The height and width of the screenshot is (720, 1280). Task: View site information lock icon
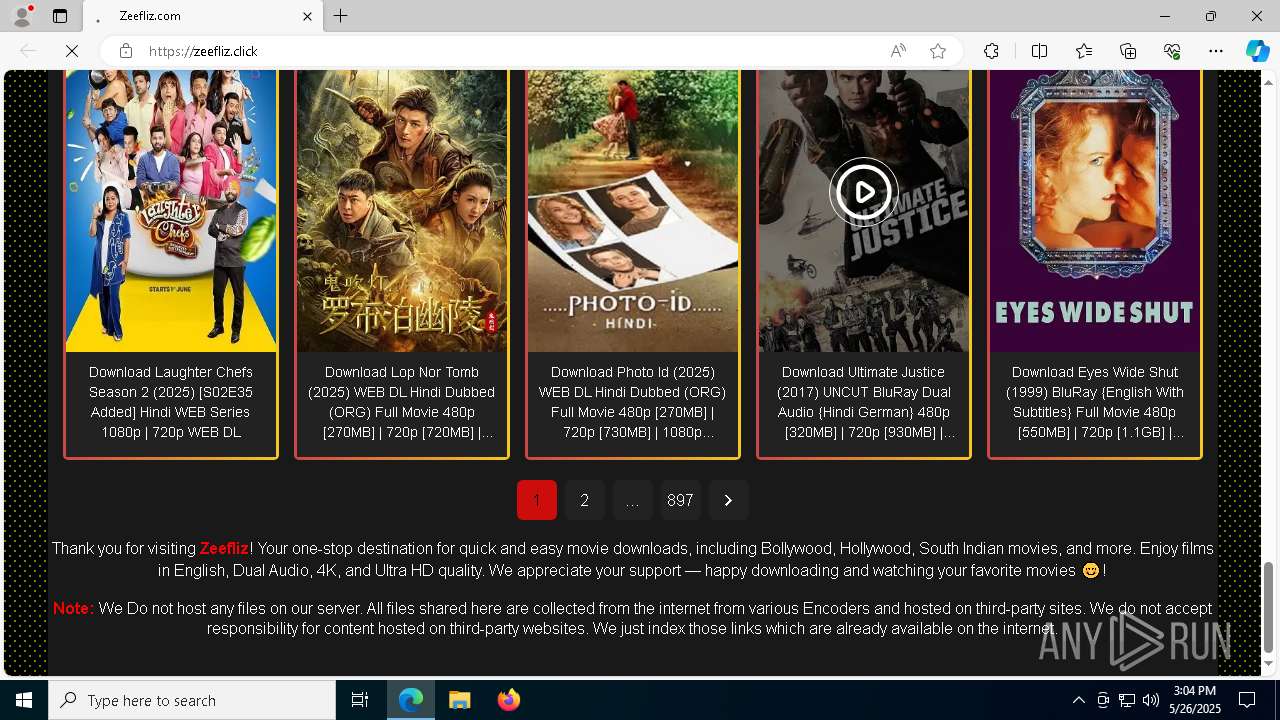tap(126, 51)
